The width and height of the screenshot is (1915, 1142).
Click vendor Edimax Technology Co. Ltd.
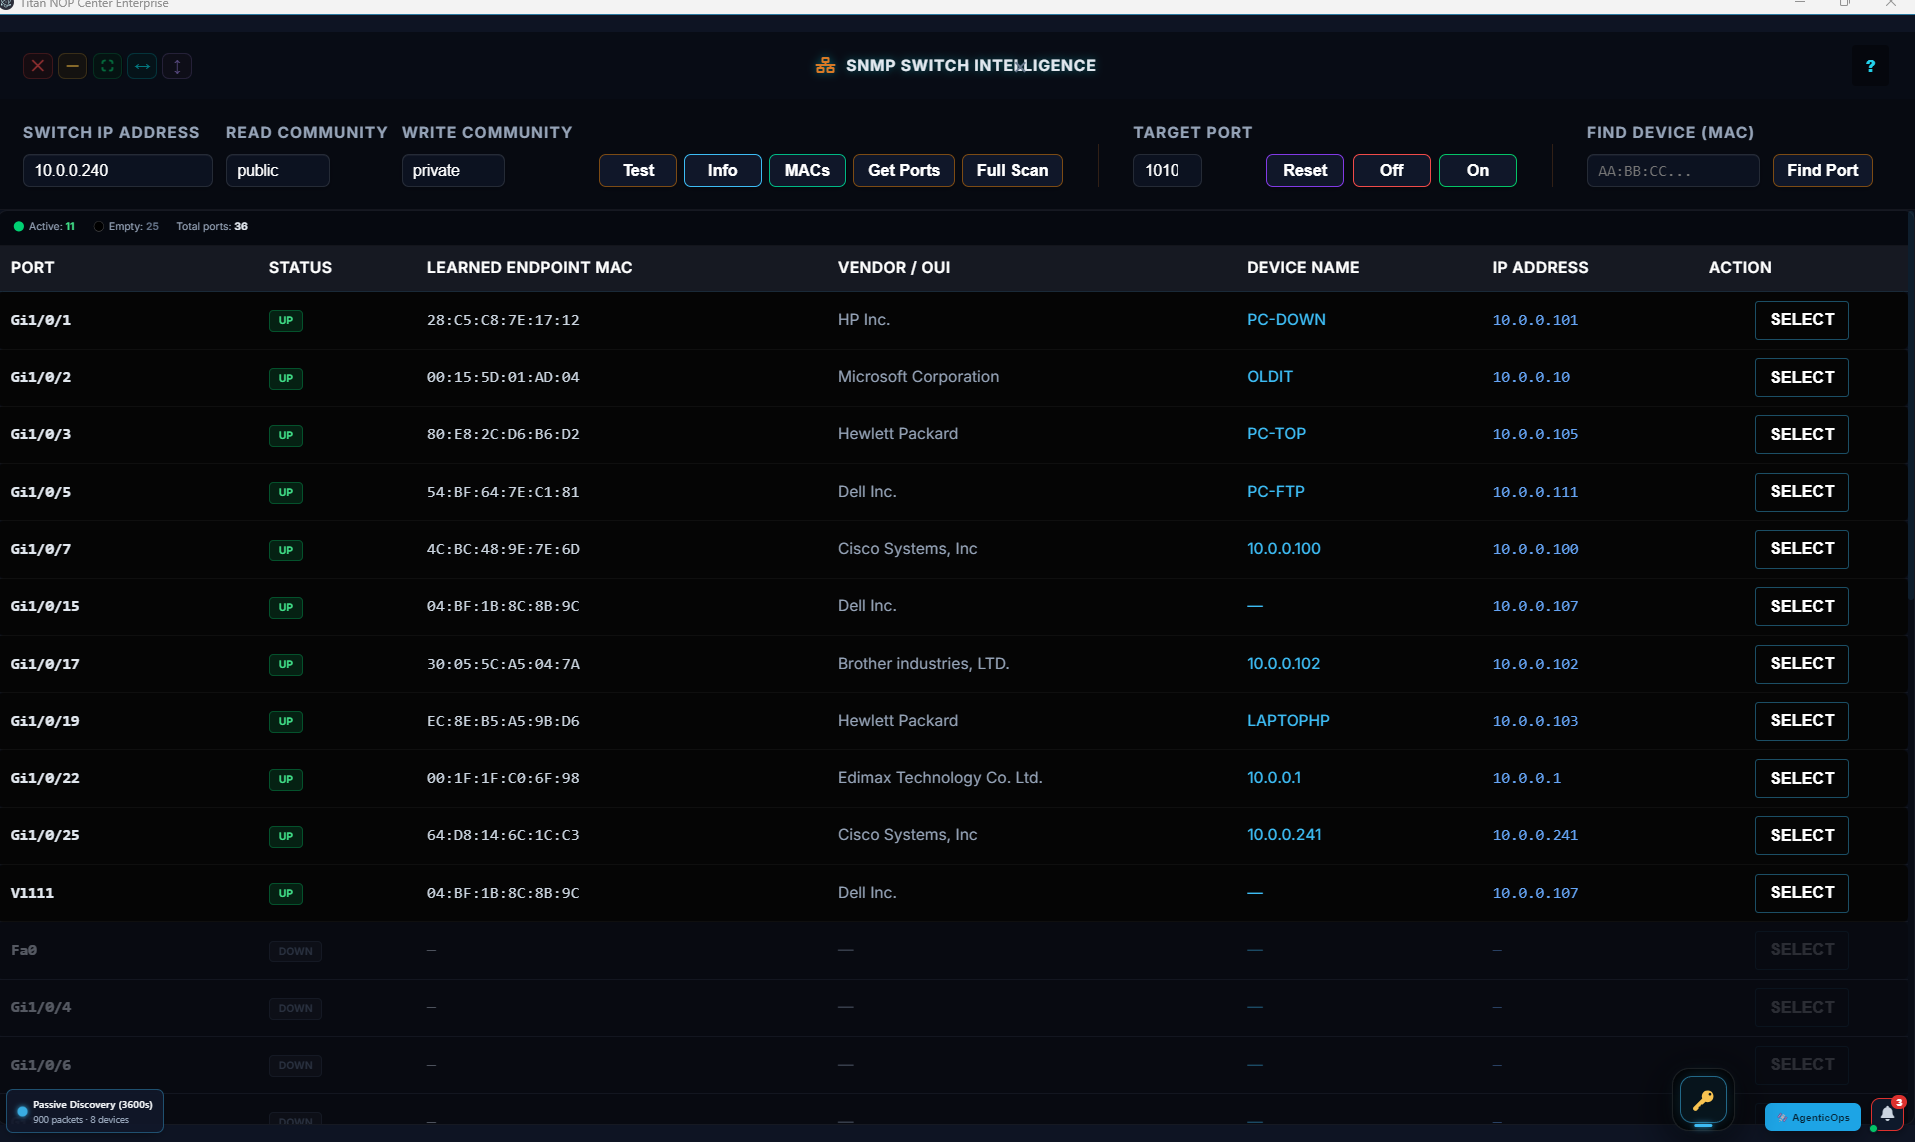click(x=940, y=778)
